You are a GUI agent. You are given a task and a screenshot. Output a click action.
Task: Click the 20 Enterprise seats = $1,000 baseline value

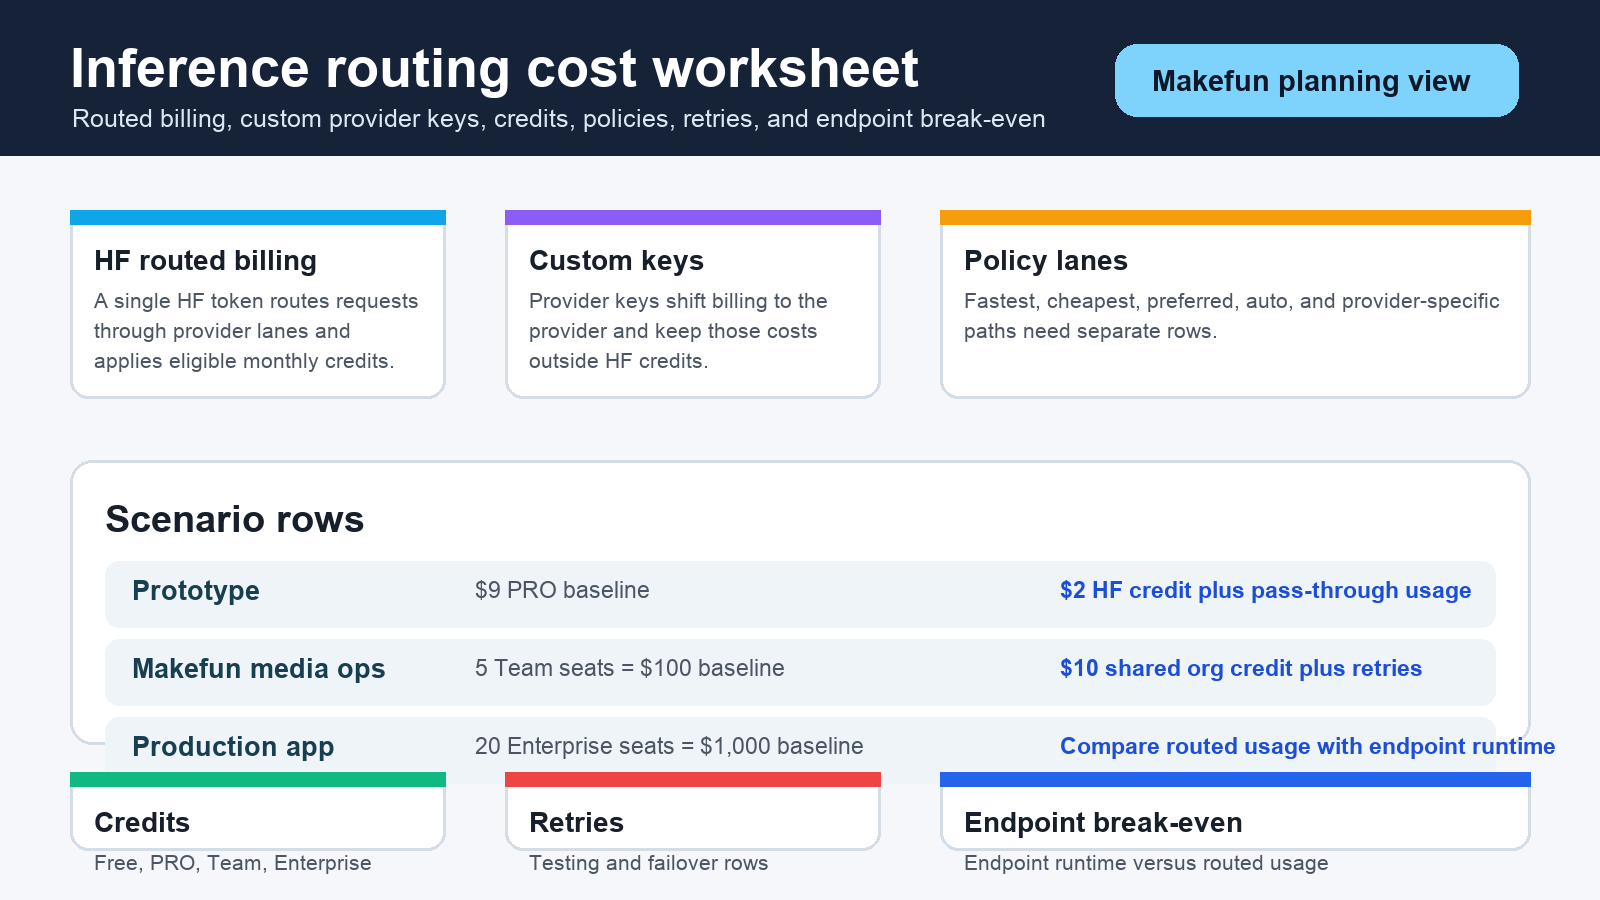pos(669,746)
